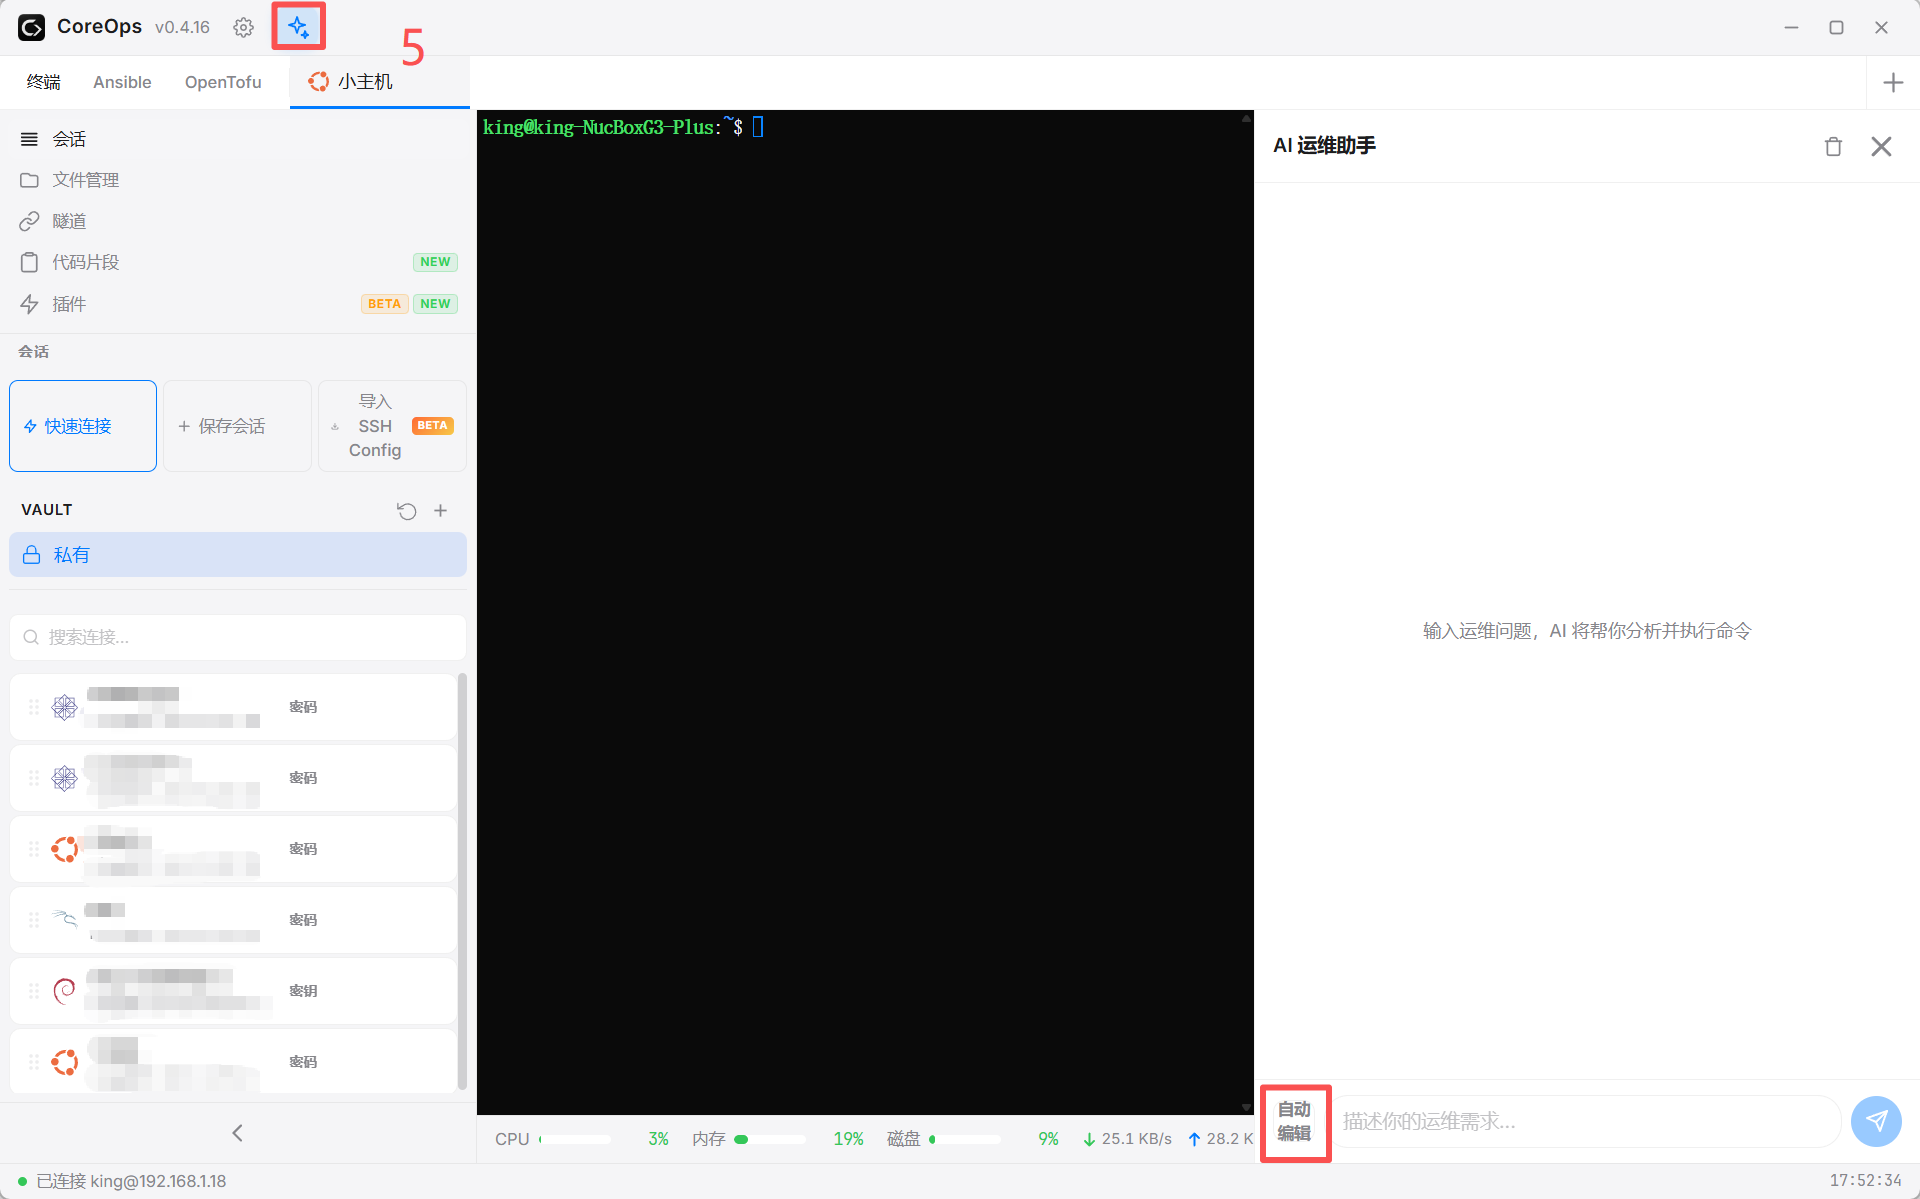Image resolution: width=1920 pixels, height=1199 pixels.
Task: Click the CoreOps logo icon
Action: (32, 27)
